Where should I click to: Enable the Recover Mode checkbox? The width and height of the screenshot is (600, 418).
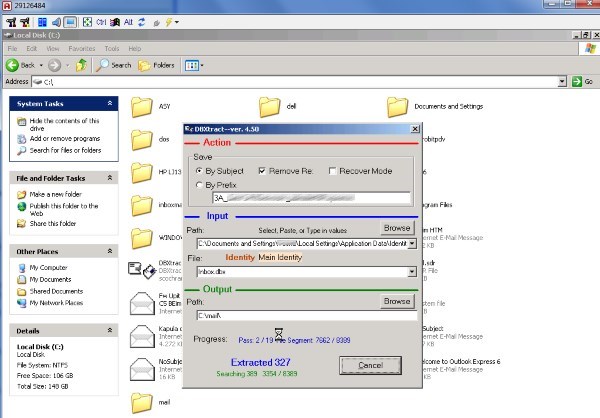pyautogui.click(x=333, y=171)
